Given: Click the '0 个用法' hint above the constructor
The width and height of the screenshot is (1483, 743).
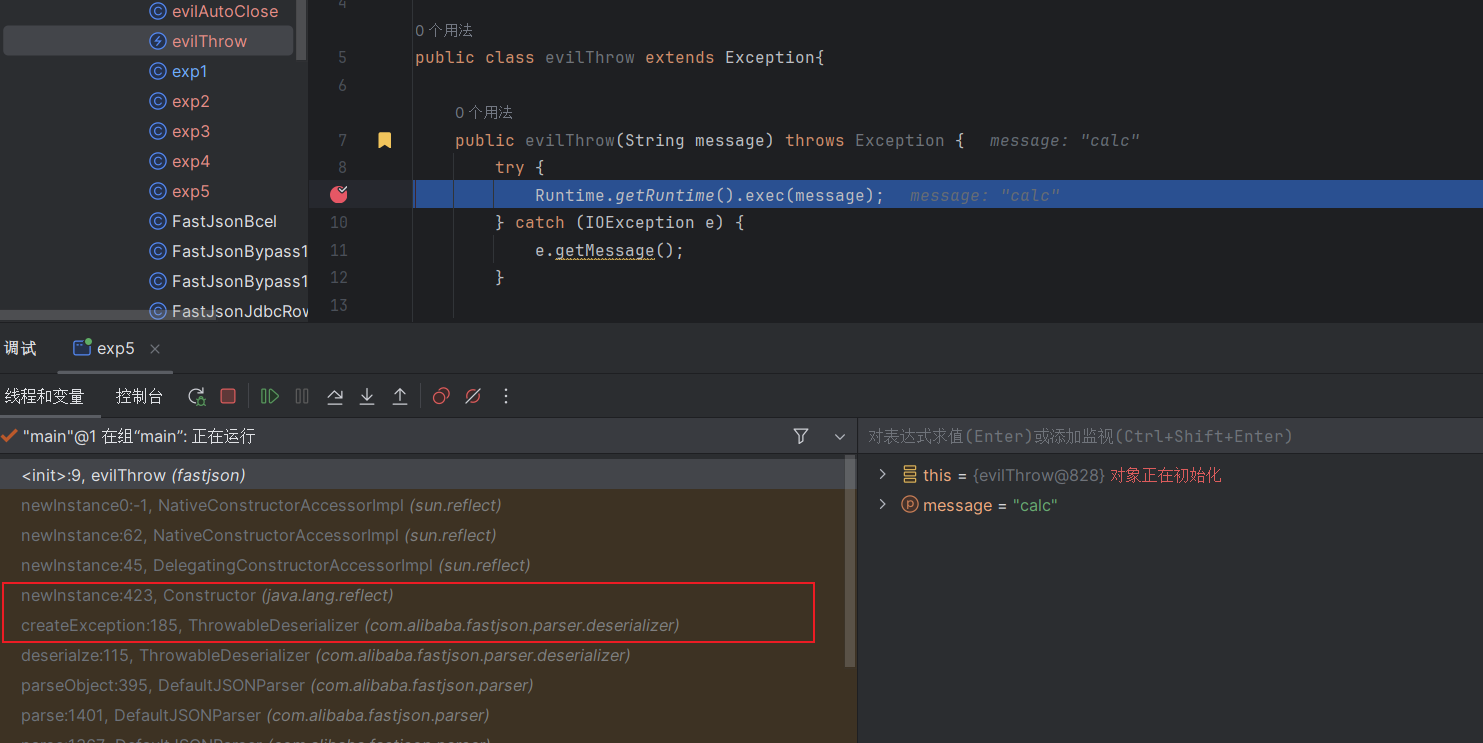Looking at the screenshot, I should pos(484,113).
